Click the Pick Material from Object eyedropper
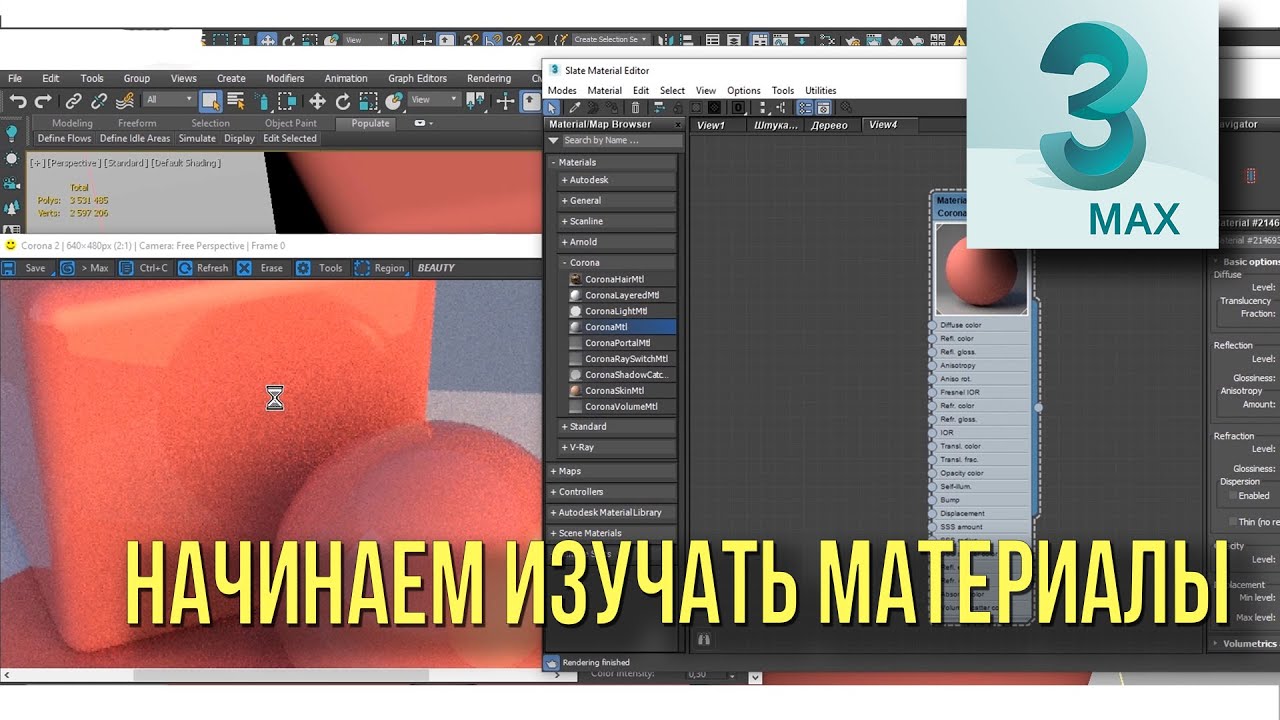1280x720 pixels. [575, 107]
